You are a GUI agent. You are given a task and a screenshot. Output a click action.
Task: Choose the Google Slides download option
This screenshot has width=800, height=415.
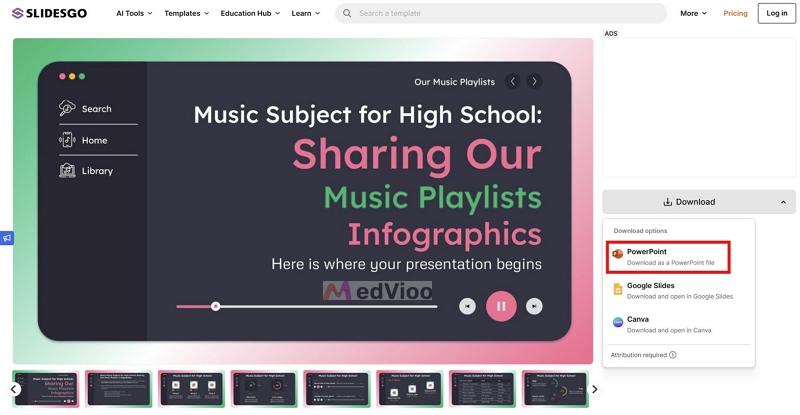pos(679,291)
